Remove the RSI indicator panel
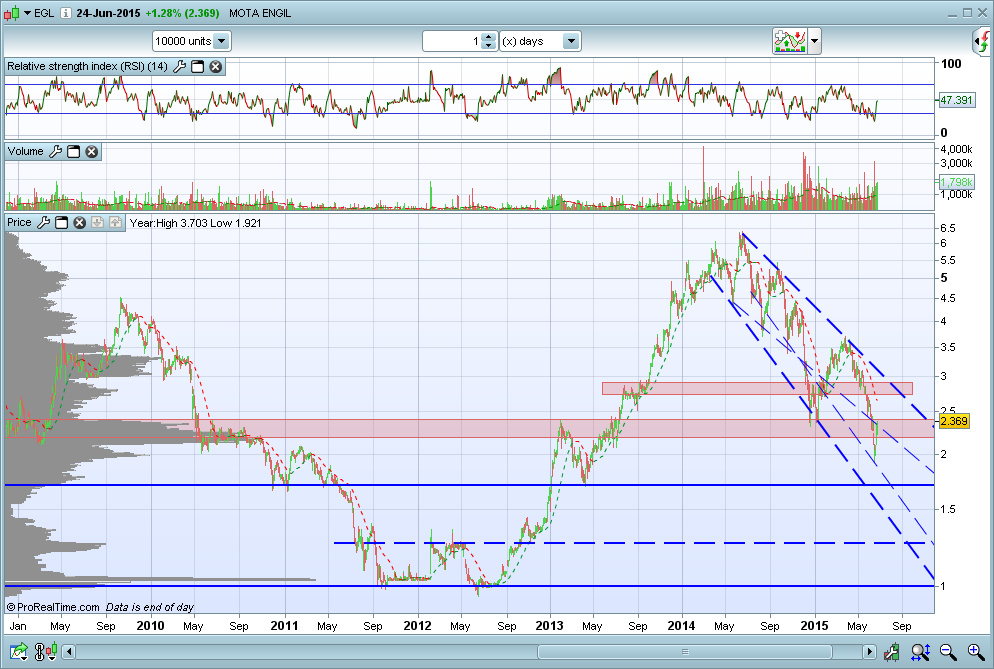Viewport: 994px width, 669px height. [x=215, y=67]
